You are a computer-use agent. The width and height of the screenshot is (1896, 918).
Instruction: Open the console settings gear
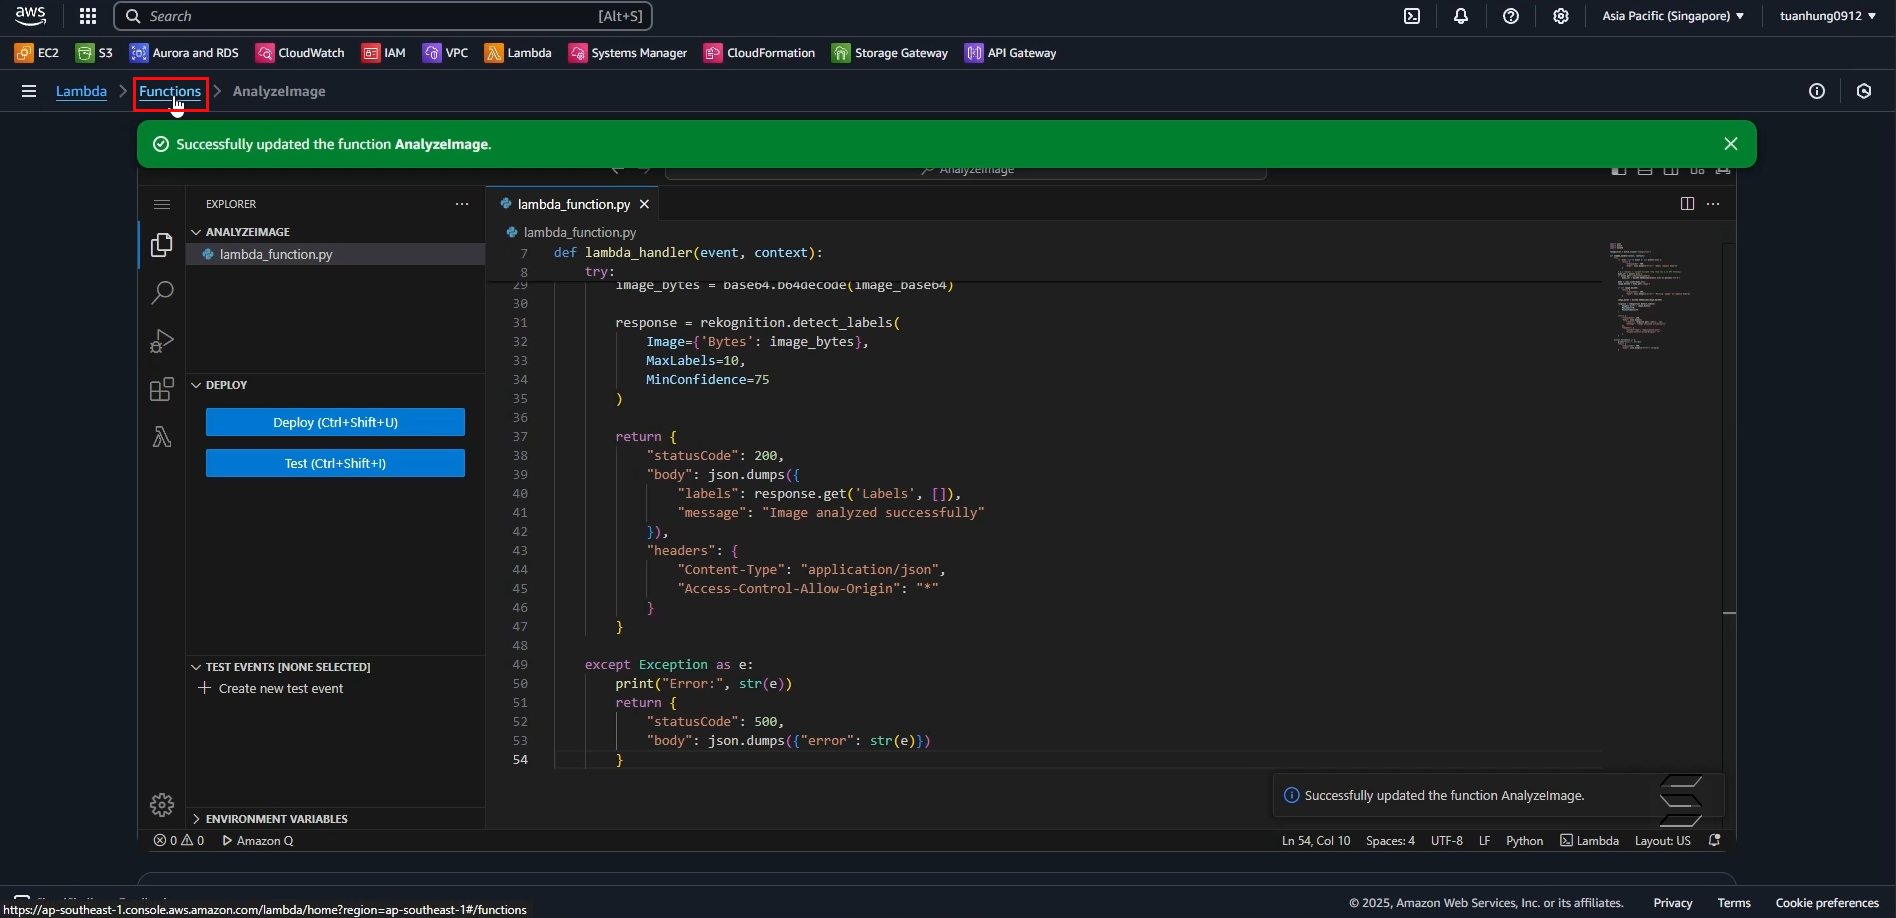coord(1561,16)
